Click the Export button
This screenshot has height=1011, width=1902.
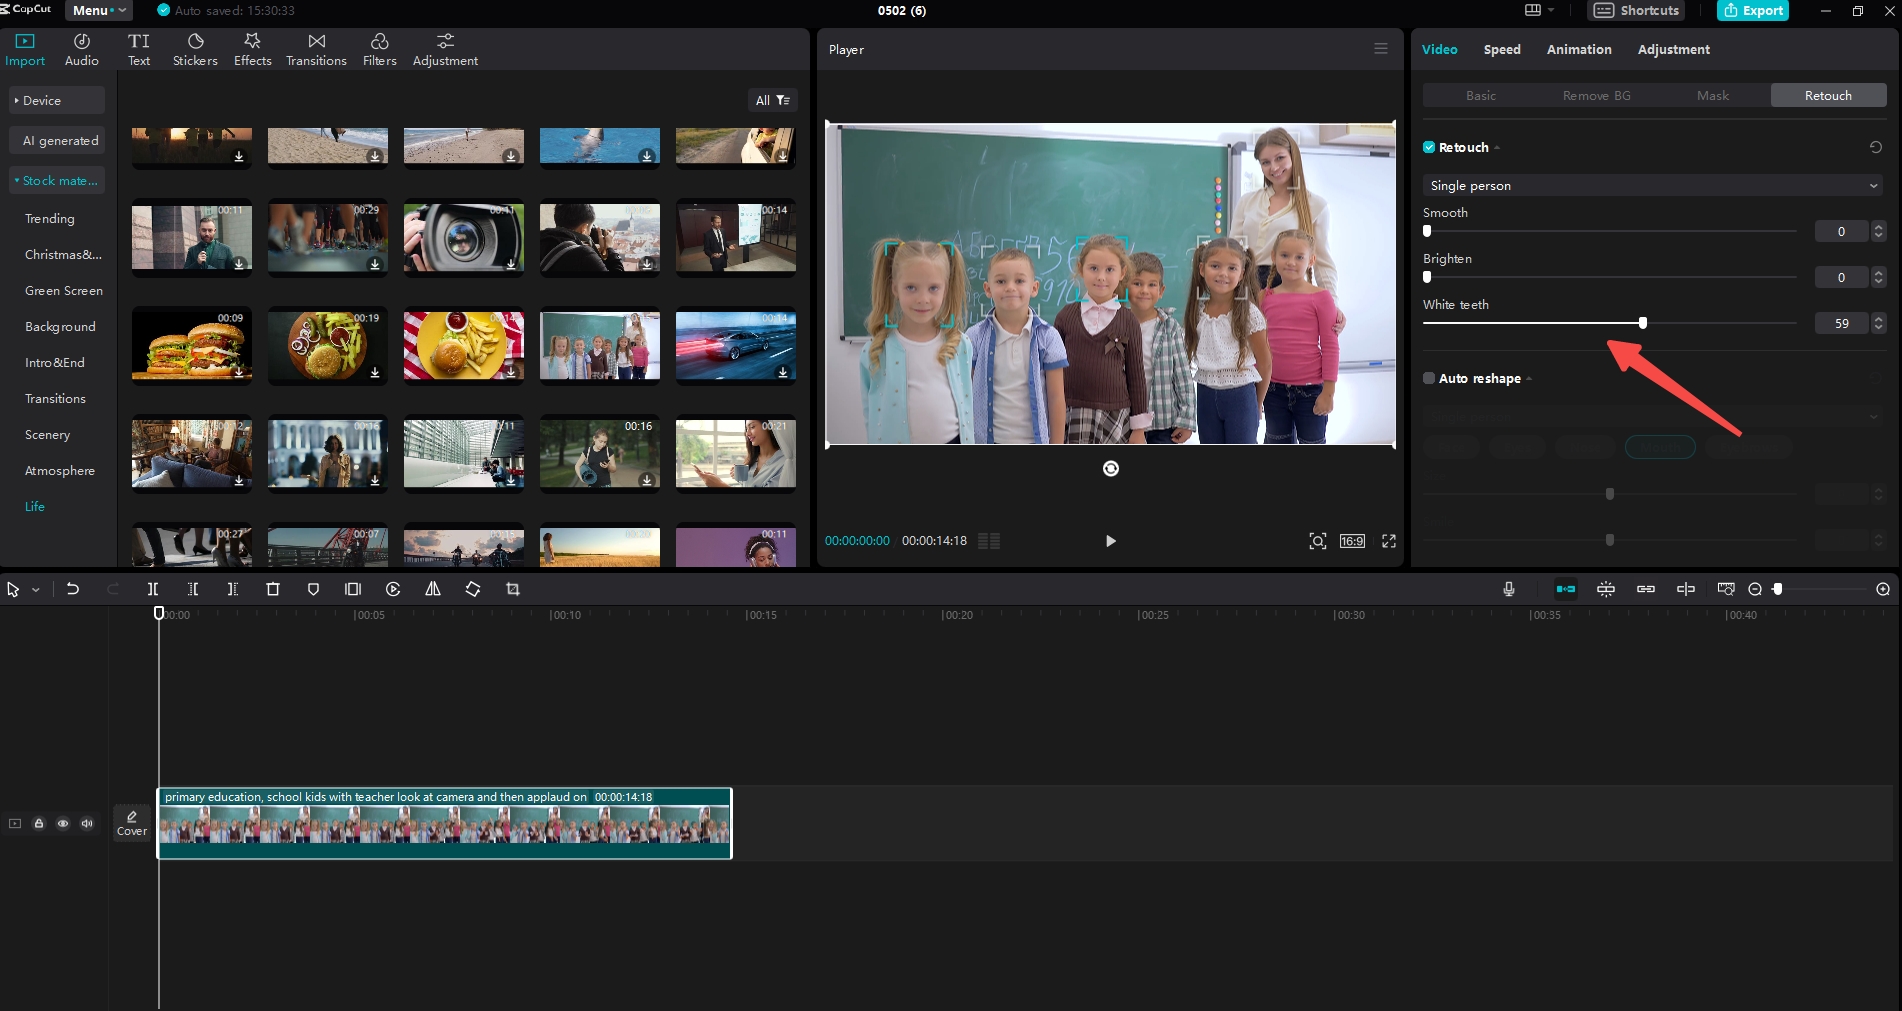click(1752, 10)
